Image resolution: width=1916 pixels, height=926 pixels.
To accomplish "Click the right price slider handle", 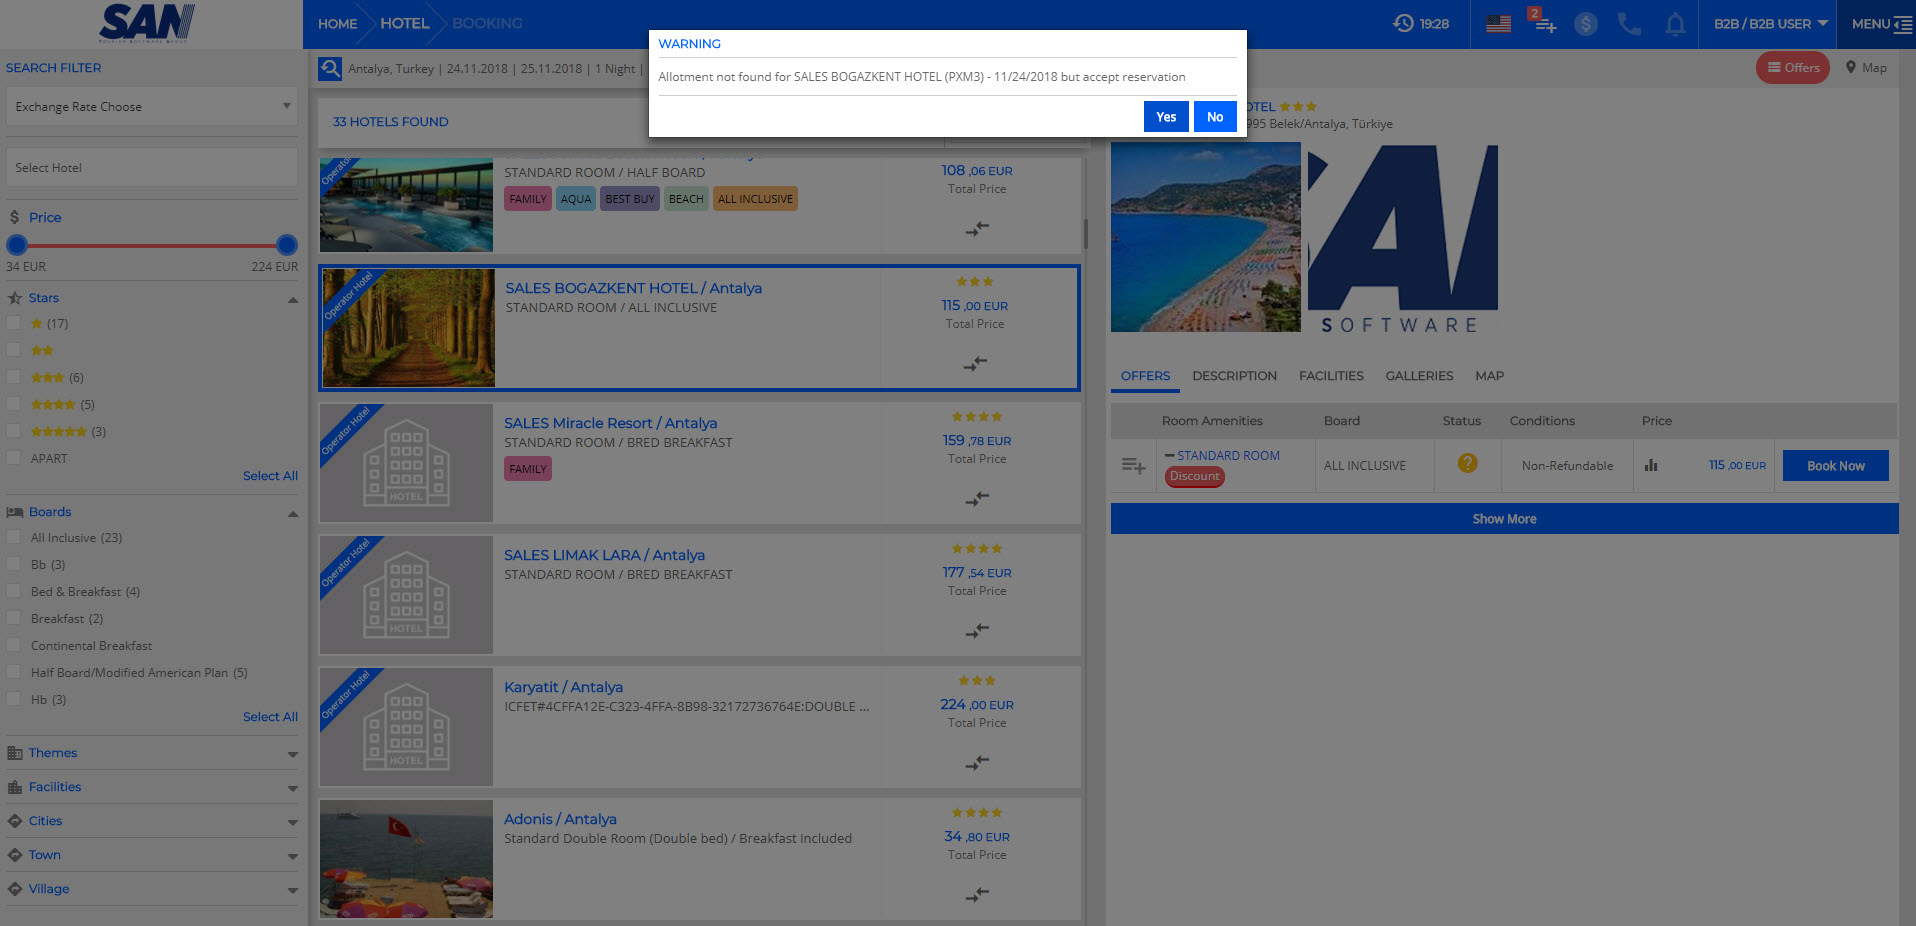I will (x=287, y=245).
